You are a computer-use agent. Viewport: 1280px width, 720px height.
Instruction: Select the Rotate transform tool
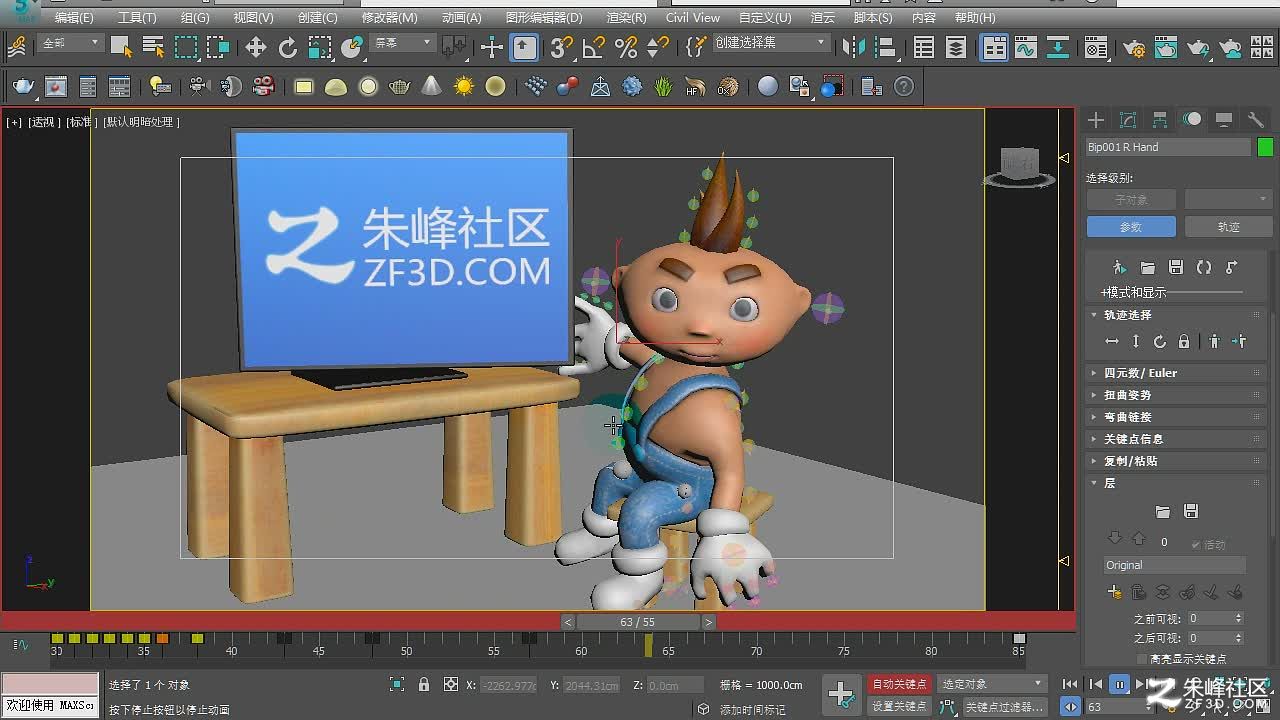click(288, 47)
